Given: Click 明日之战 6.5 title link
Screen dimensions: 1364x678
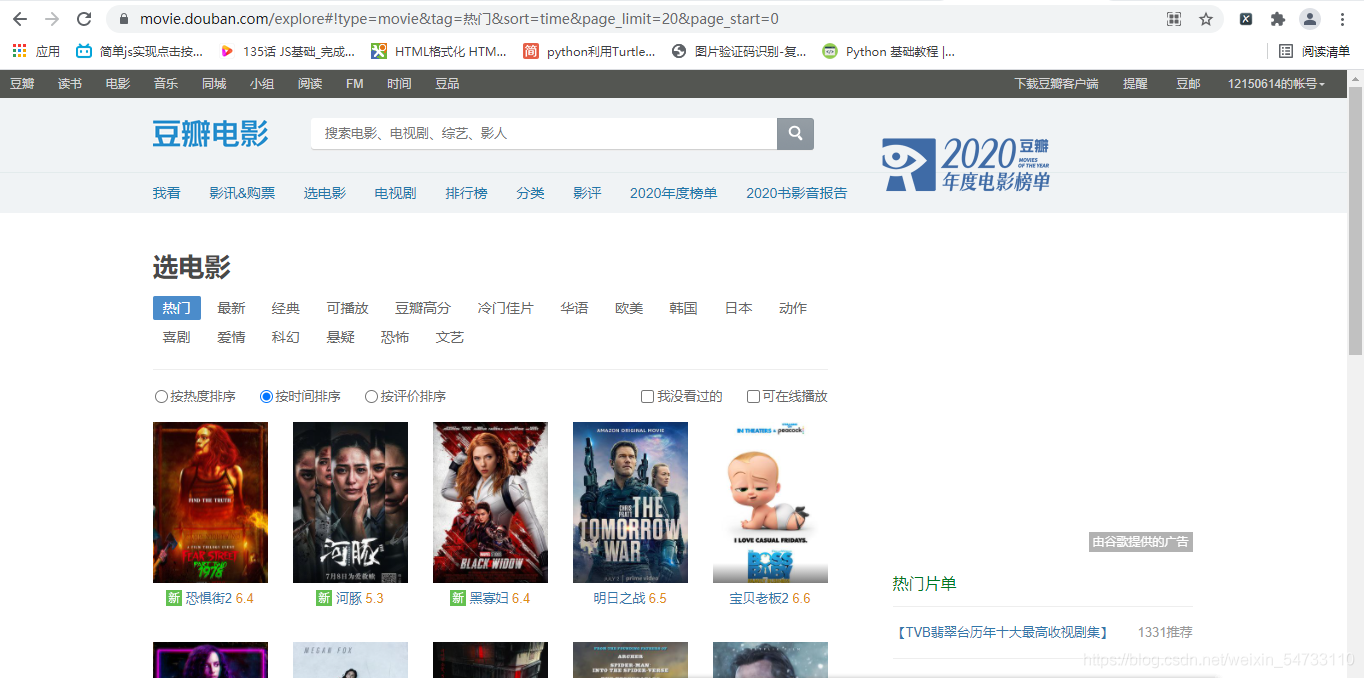Looking at the screenshot, I should [x=630, y=598].
